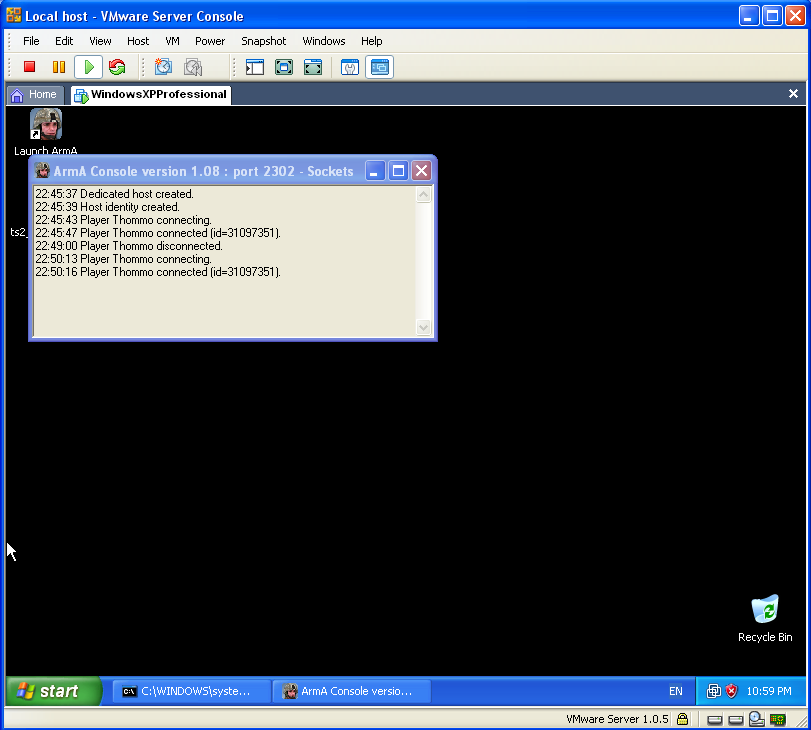Click the network connection tray icon

click(x=714, y=691)
